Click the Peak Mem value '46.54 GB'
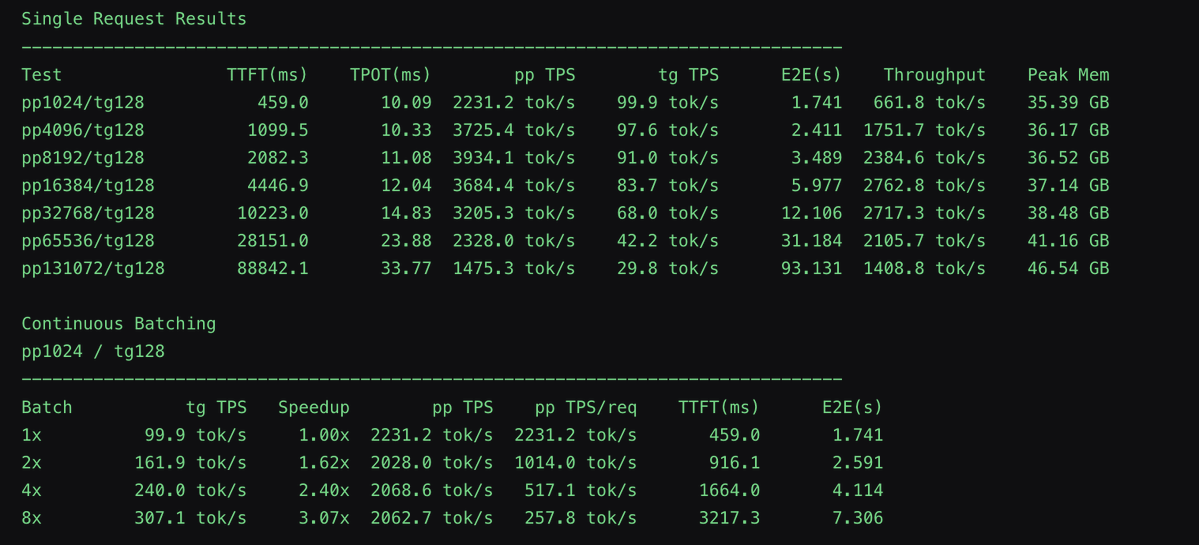The height and width of the screenshot is (545, 1199). 1068,268
